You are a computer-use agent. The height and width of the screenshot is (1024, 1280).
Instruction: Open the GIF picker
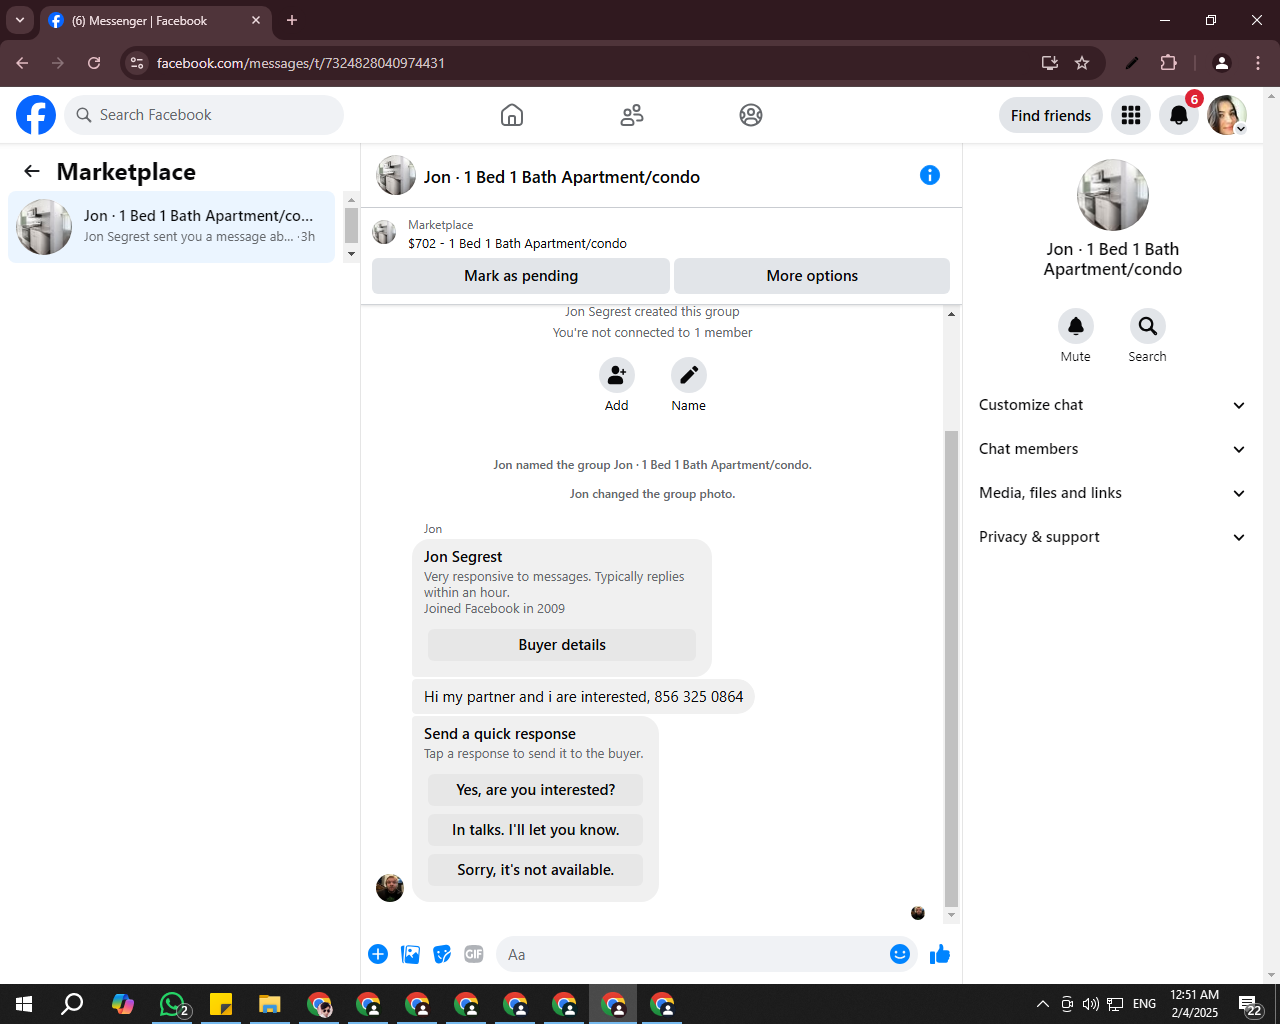pyautogui.click(x=474, y=954)
